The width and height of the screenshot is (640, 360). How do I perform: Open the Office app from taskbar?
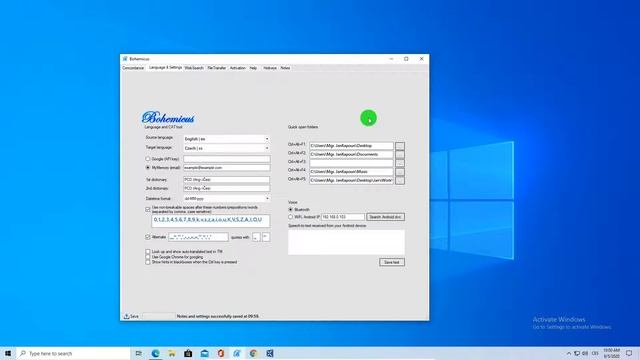pyautogui.click(x=221, y=353)
